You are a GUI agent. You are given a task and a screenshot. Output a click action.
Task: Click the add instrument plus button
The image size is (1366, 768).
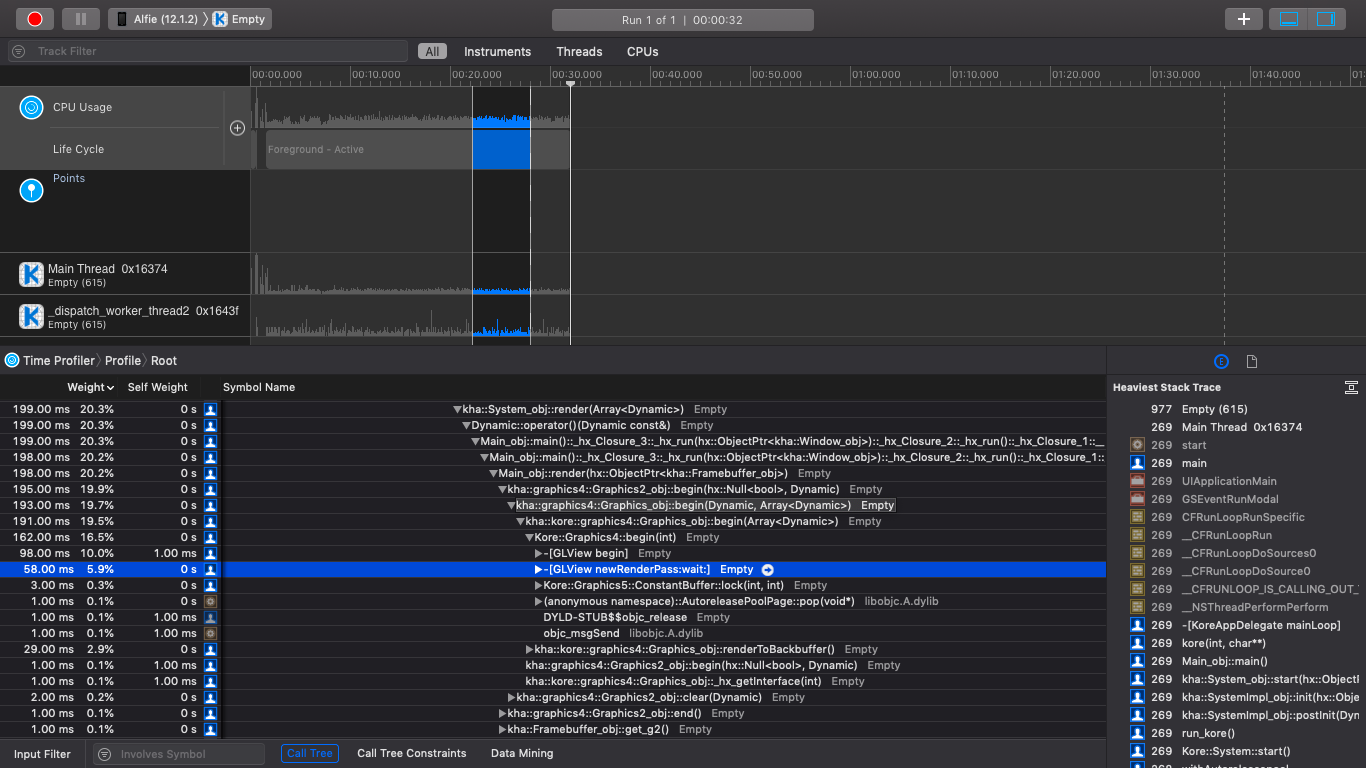coord(1244,18)
